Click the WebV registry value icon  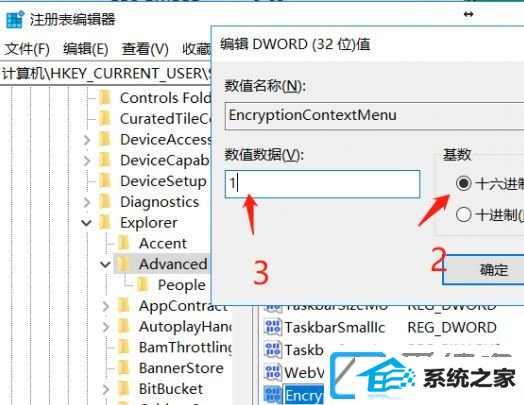click(273, 372)
